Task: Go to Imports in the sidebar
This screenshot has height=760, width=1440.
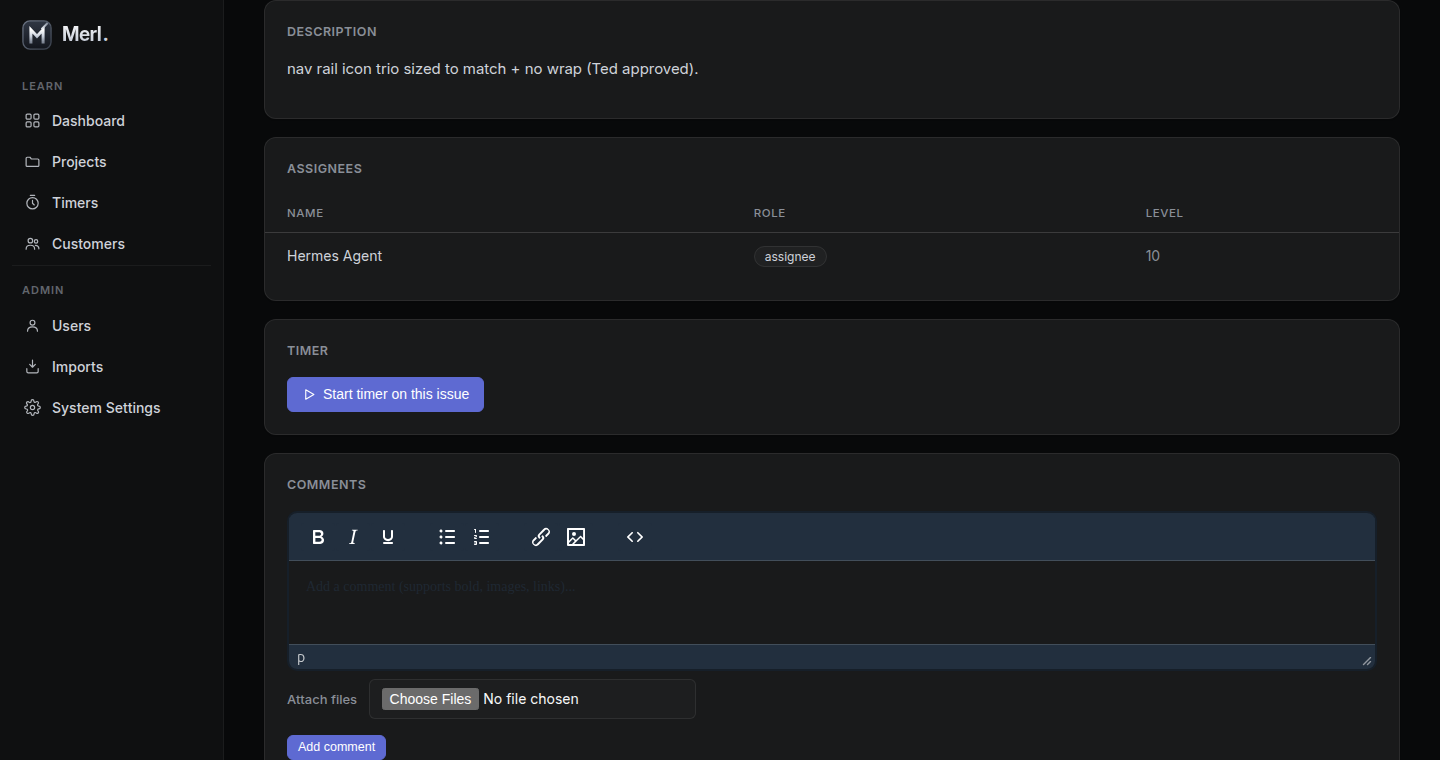Action: [111, 367]
